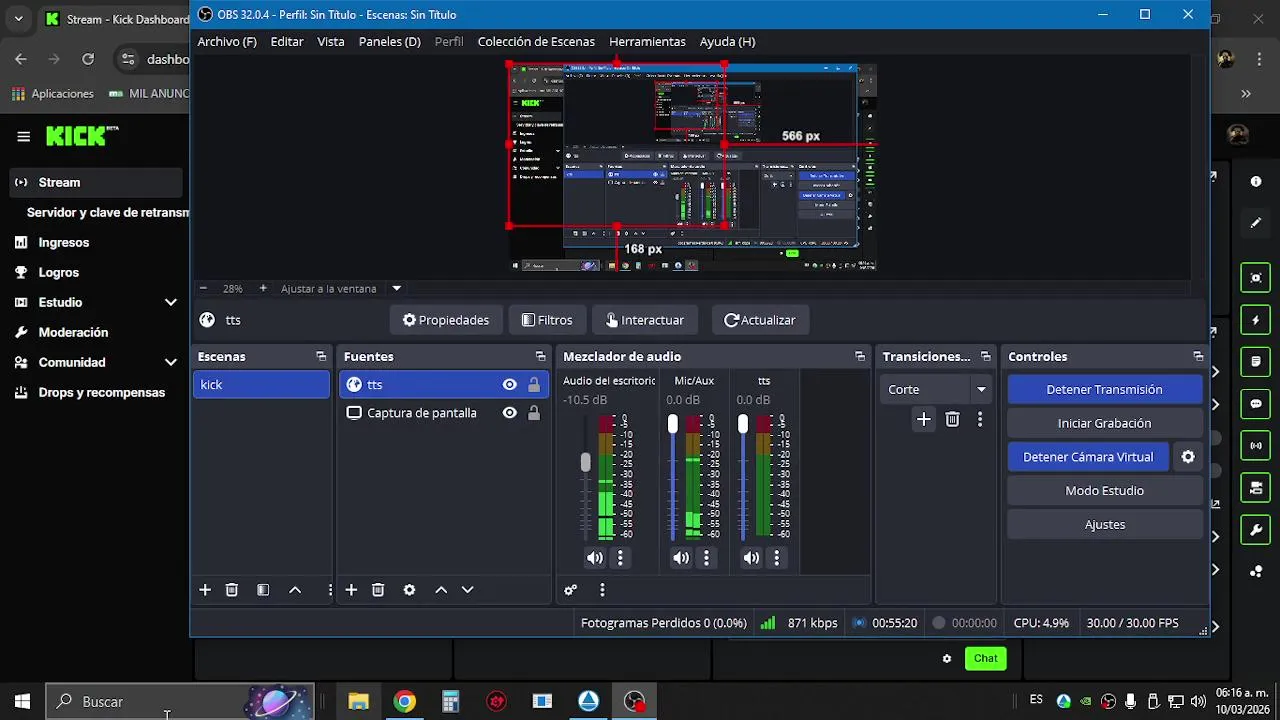Open Paneles (D) menu
This screenshot has width=1280, height=720.
coord(390,42)
